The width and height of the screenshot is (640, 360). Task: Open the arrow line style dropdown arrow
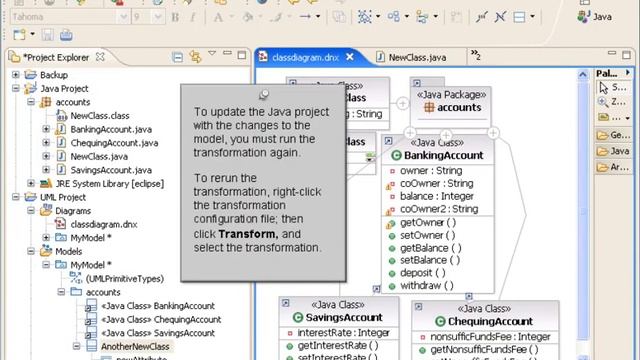[318, 17]
